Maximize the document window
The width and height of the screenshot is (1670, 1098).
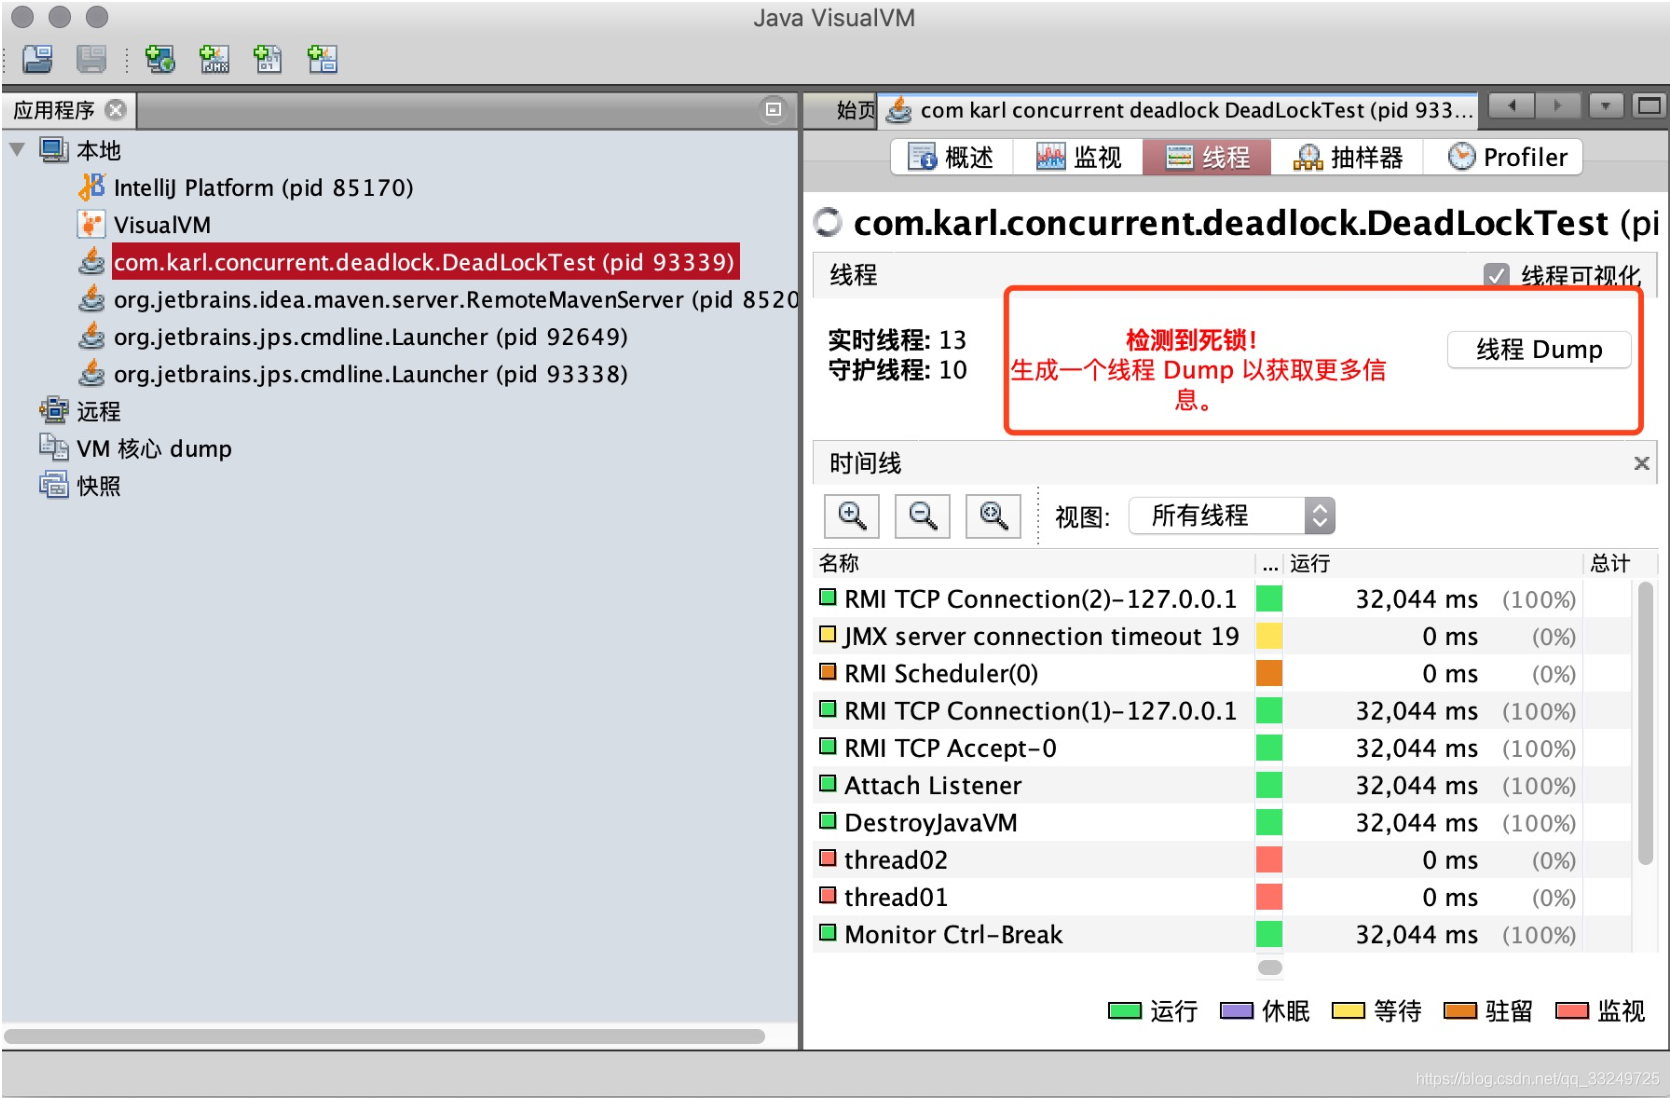1649,105
